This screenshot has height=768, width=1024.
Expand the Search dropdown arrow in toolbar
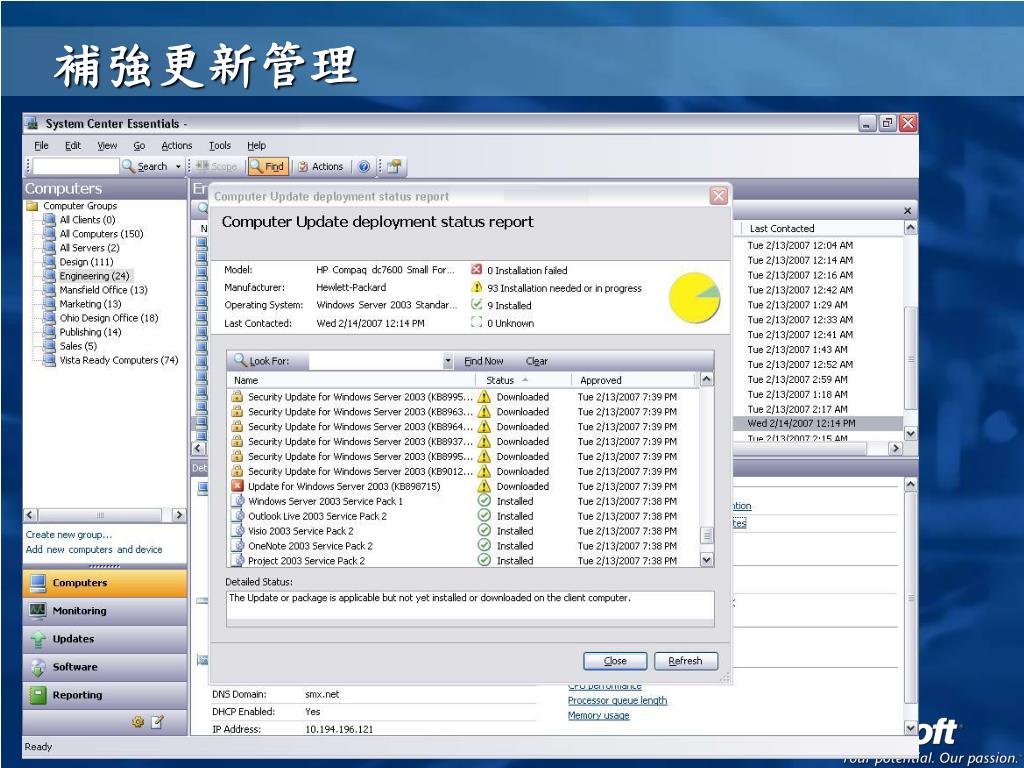tap(178, 167)
